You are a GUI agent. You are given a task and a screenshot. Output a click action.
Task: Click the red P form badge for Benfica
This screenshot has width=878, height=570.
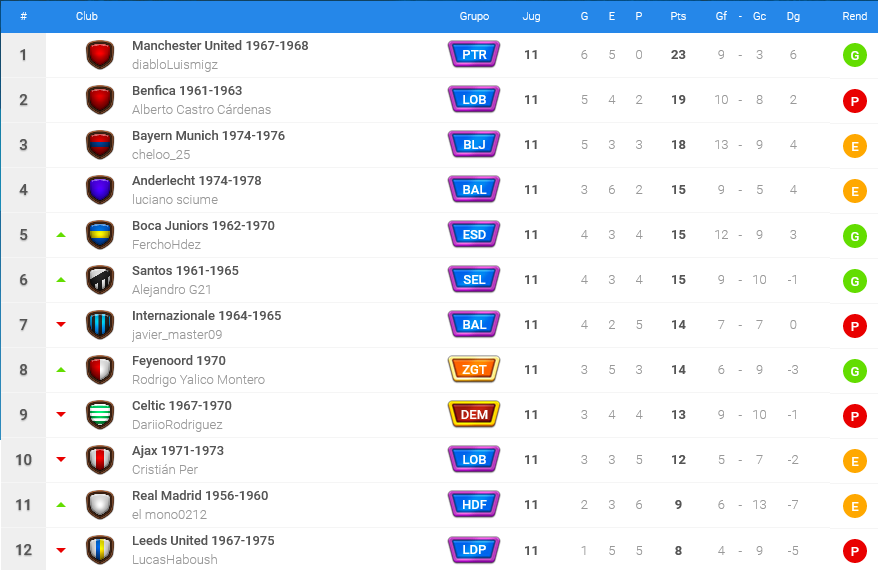(x=854, y=101)
